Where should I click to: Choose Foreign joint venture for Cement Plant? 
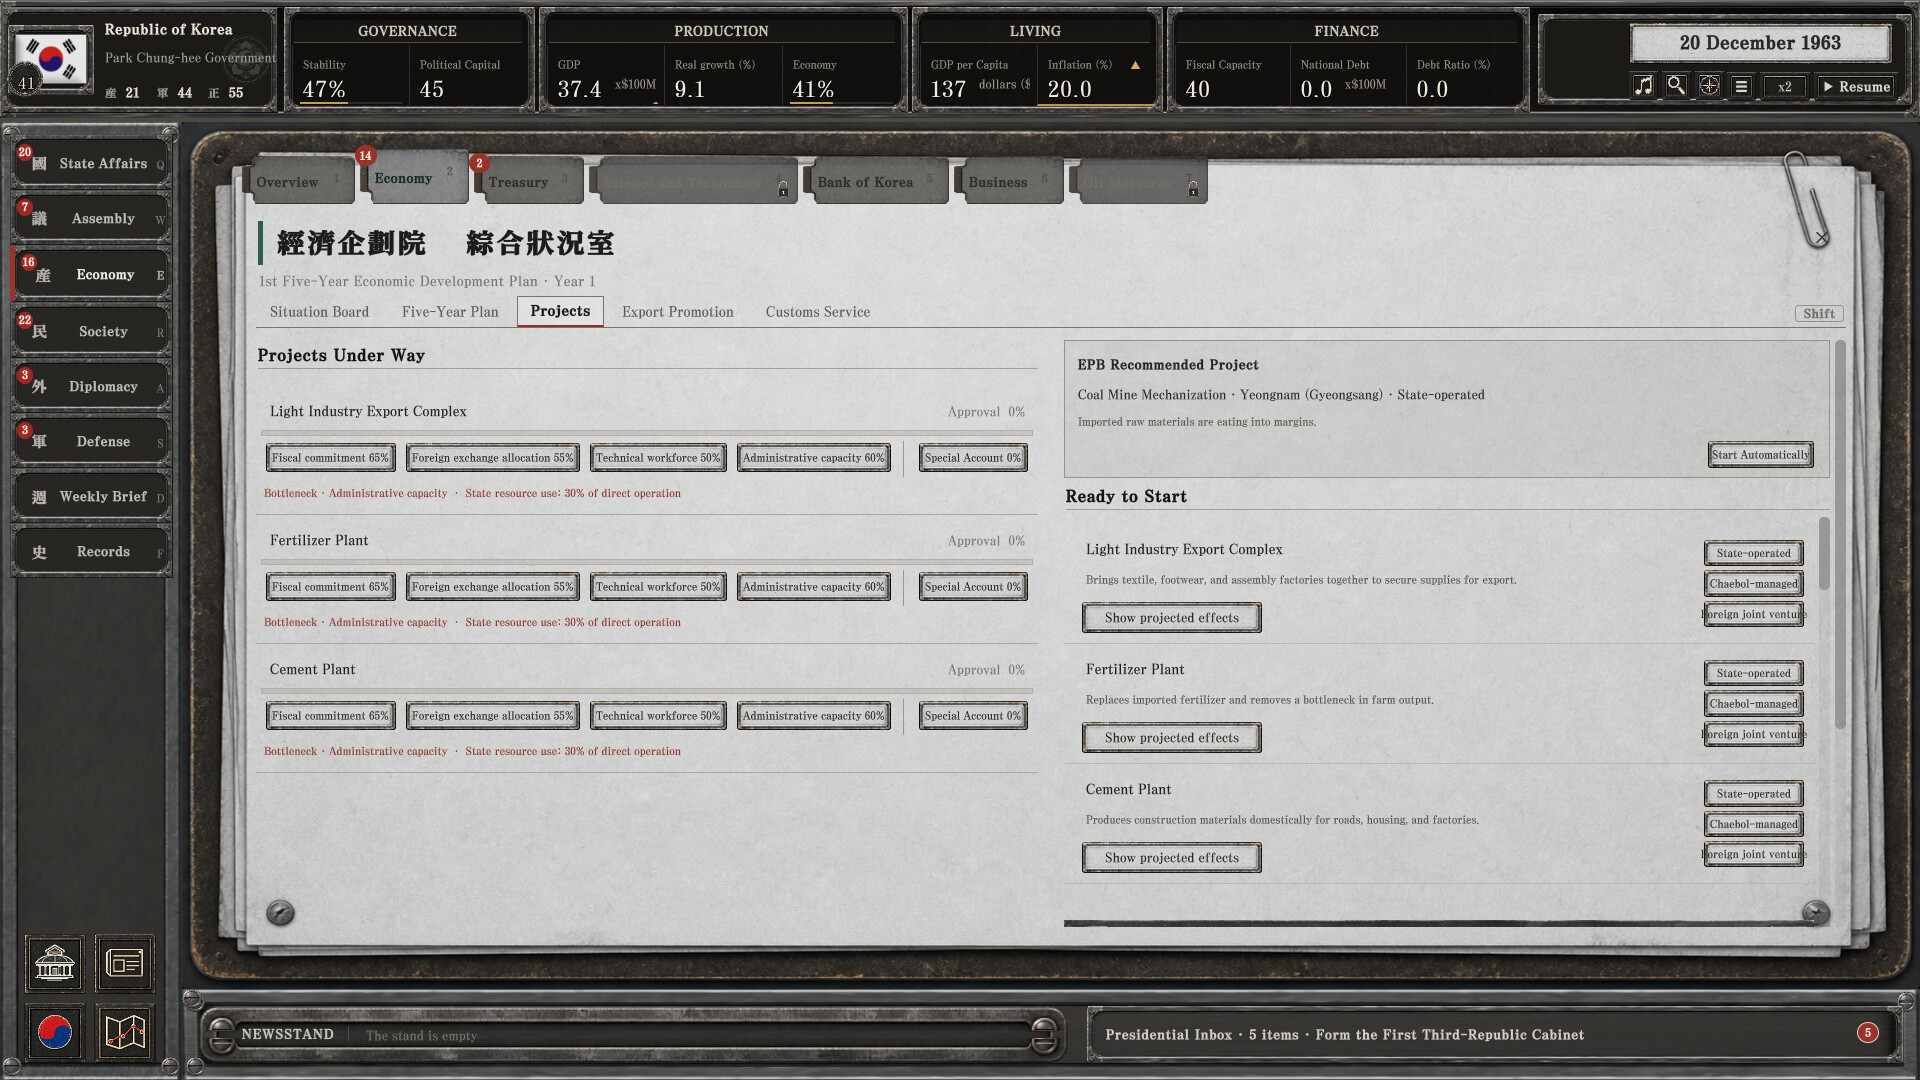coord(1753,854)
